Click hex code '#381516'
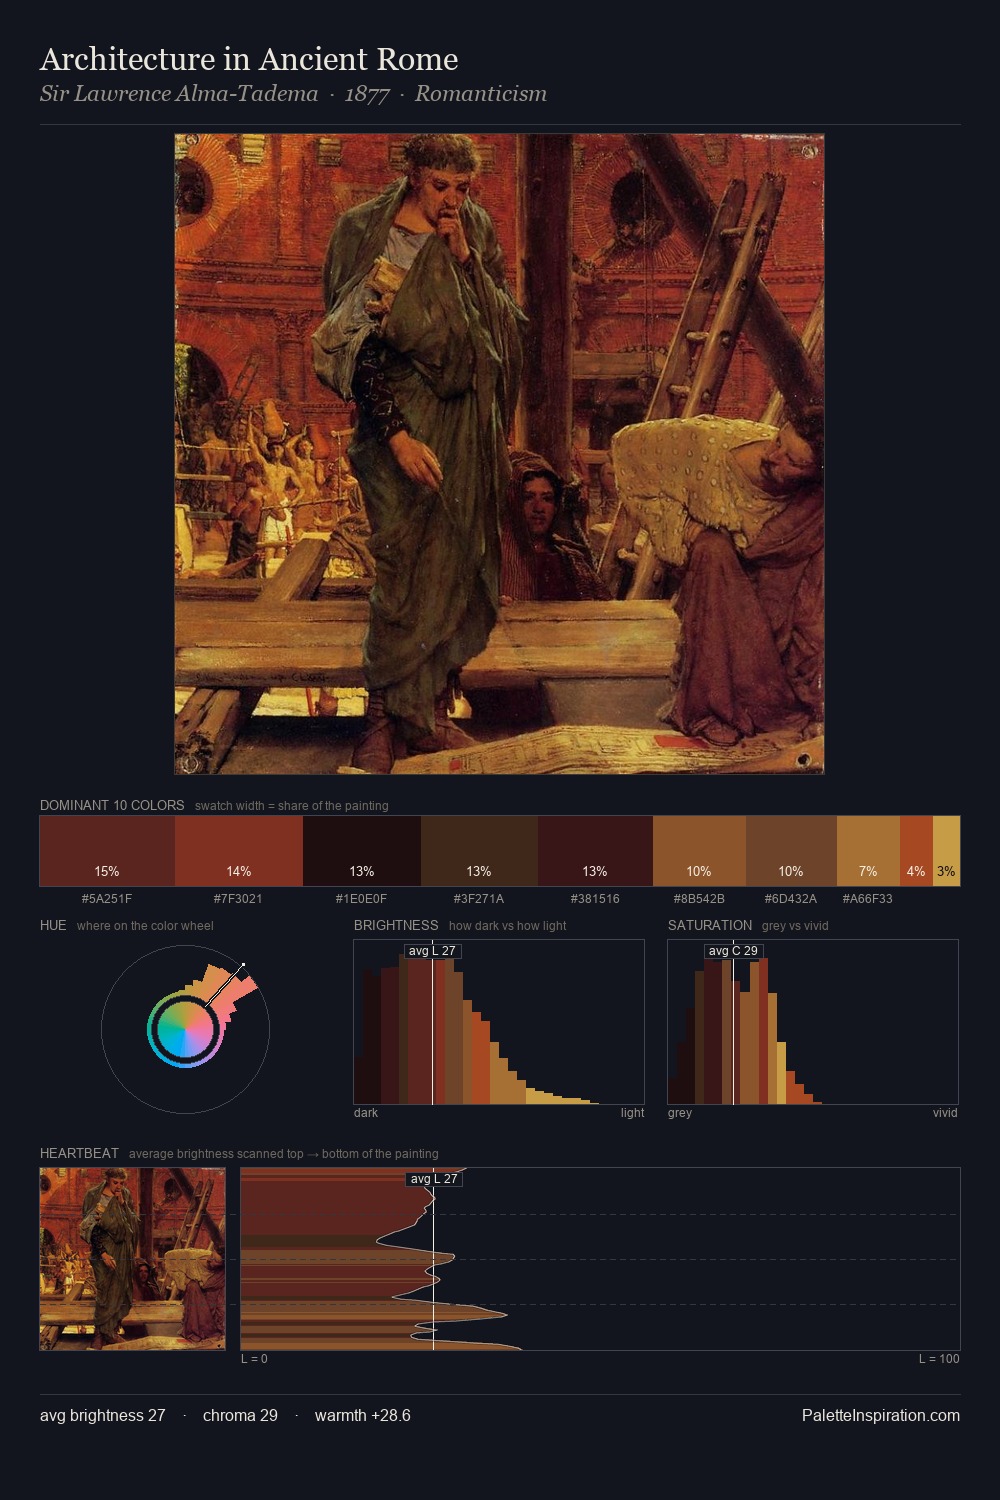Viewport: 1000px width, 1500px height. (595, 898)
